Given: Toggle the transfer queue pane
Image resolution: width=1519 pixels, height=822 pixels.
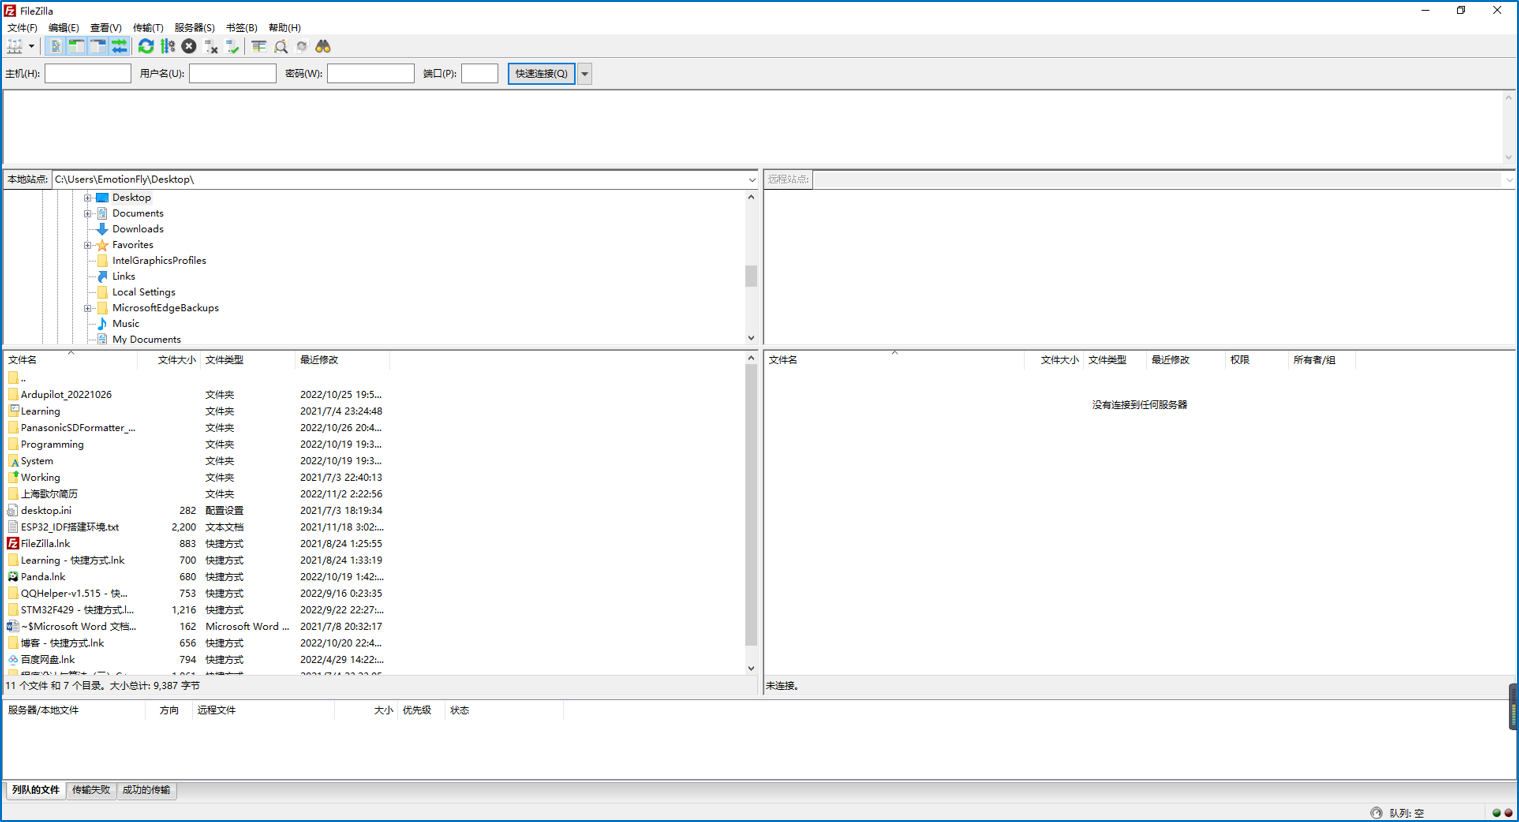Looking at the screenshot, I should [x=121, y=46].
